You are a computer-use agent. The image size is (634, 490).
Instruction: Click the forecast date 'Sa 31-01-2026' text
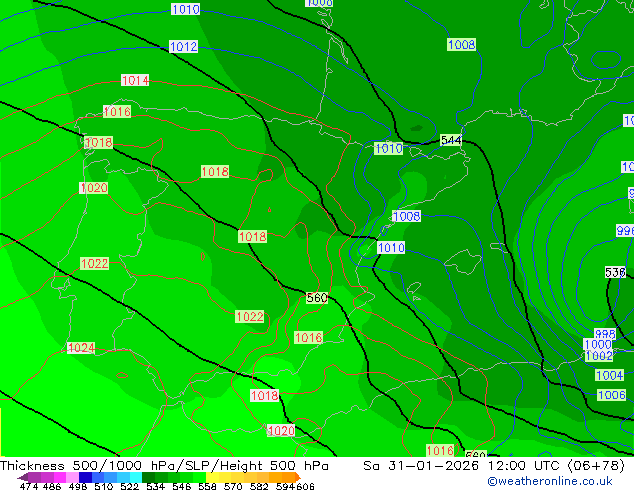[421, 466]
